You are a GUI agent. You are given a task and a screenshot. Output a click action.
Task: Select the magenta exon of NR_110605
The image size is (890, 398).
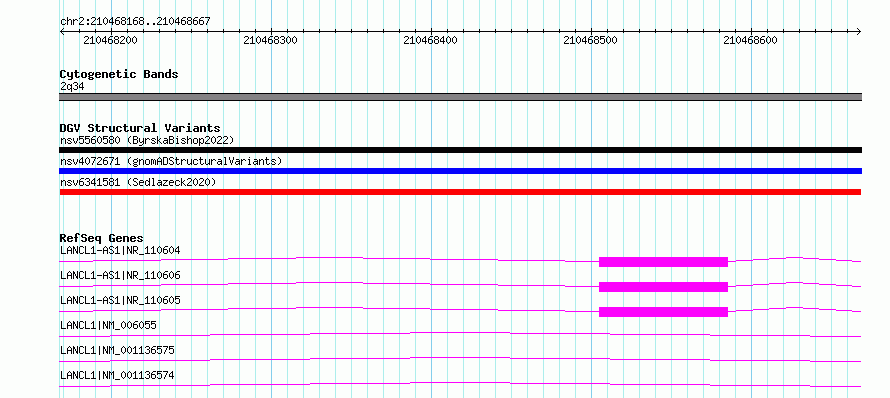pos(664,312)
